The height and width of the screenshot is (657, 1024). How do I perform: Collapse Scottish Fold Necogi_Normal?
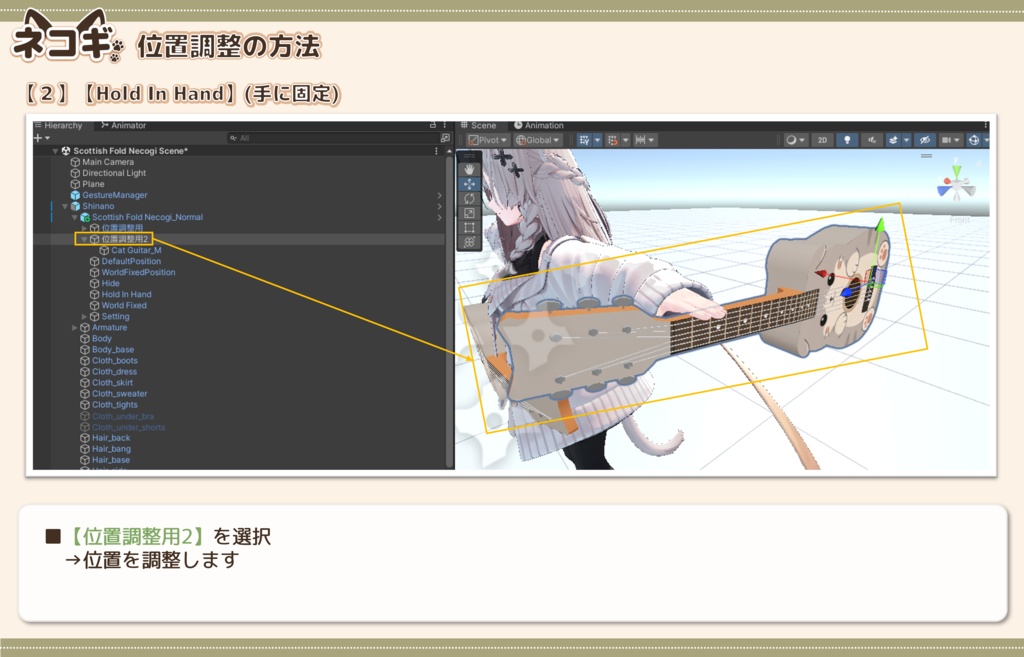[x=74, y=217]
